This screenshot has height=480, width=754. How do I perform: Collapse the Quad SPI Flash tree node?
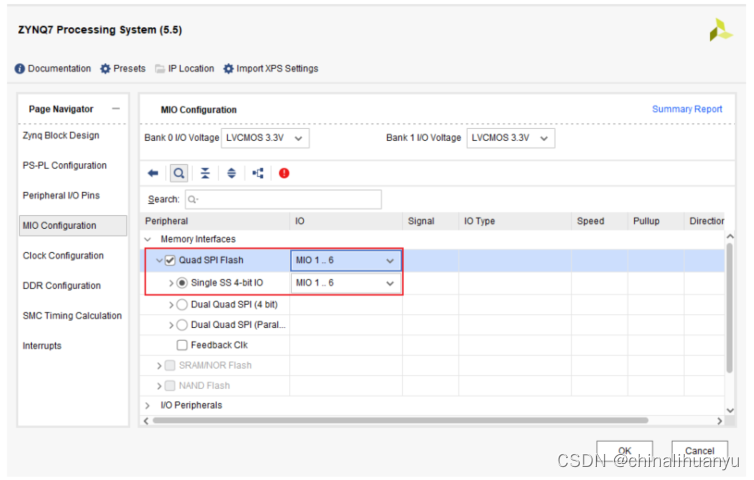coord(159,260)
